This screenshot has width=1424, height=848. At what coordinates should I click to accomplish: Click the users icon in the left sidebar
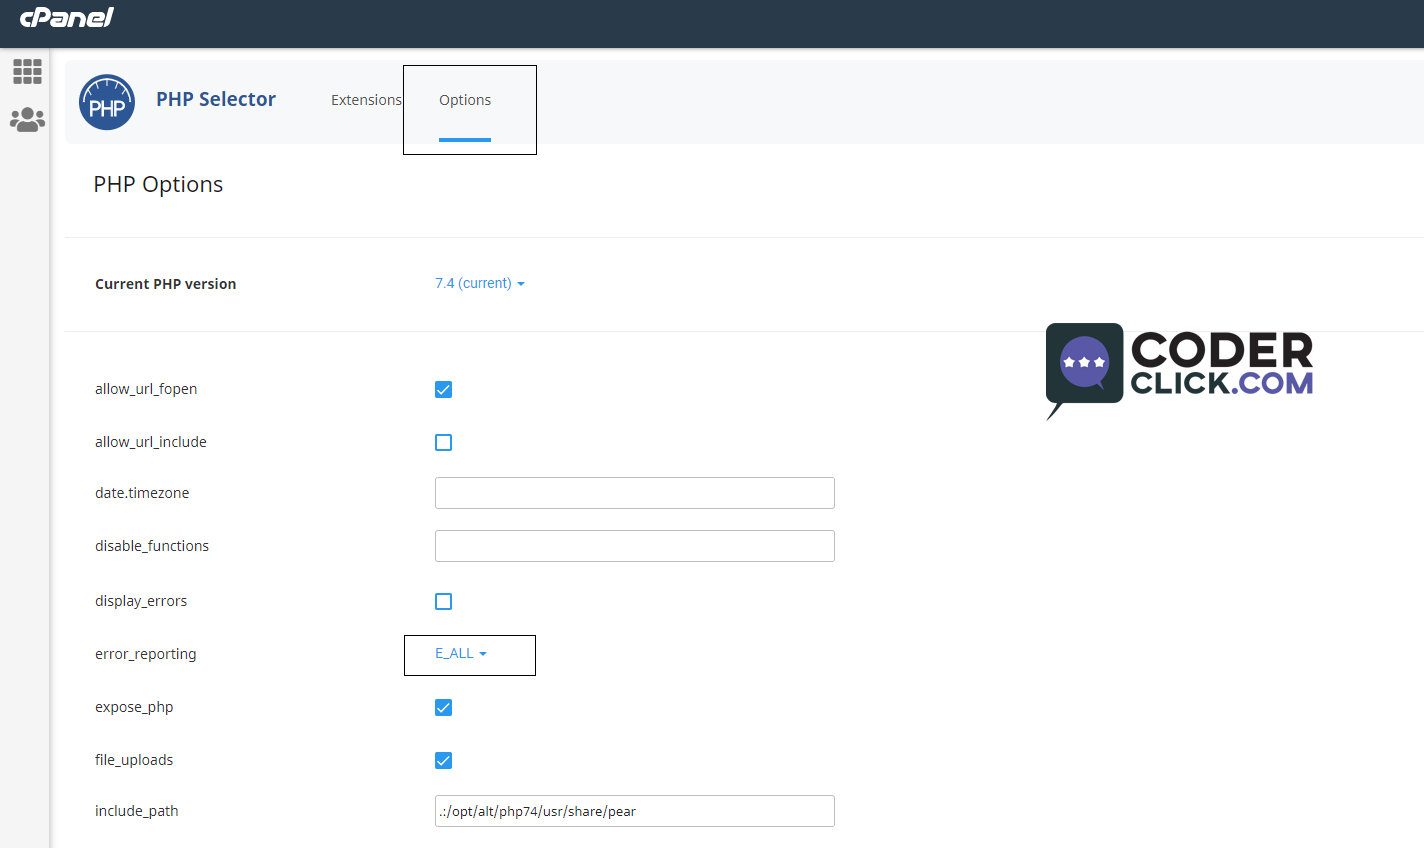click(27, 119)
